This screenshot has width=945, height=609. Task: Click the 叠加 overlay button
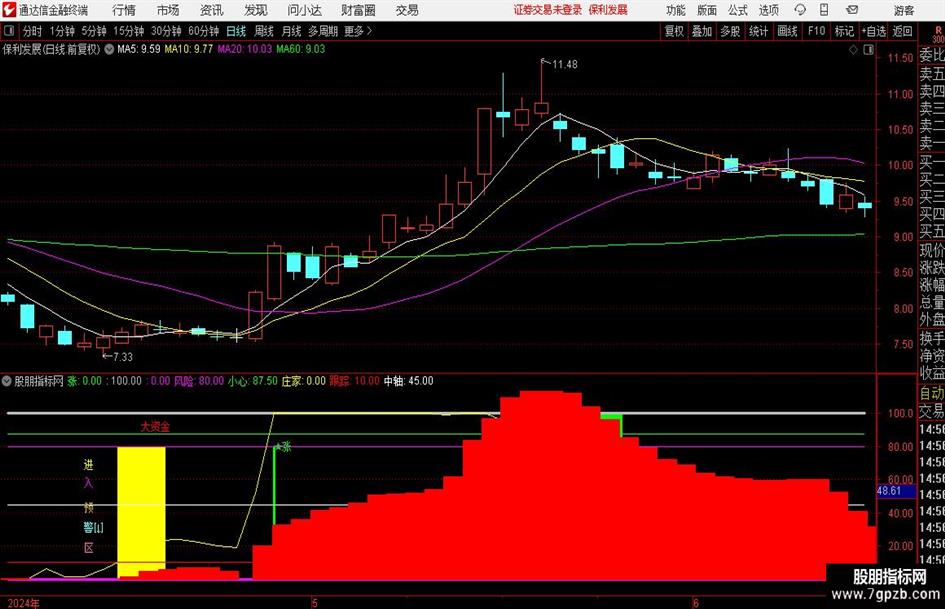(702, 31)
